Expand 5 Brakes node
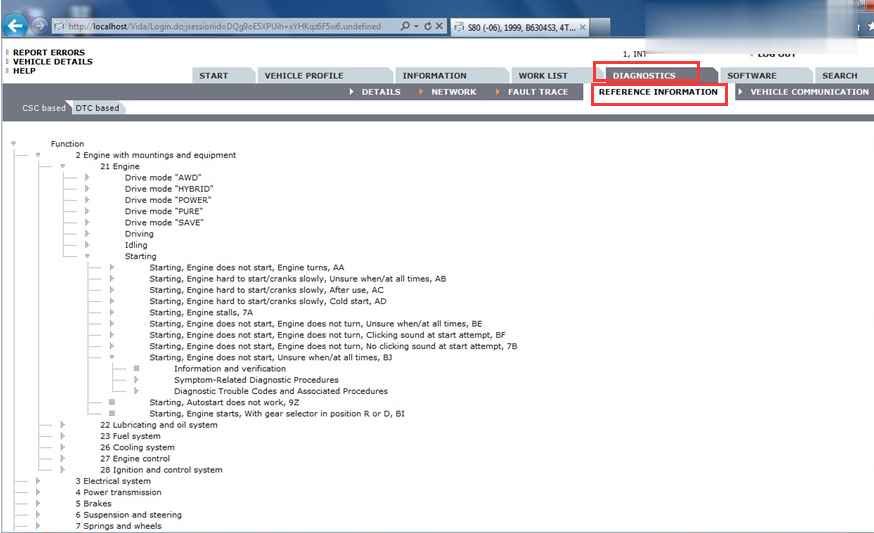 coord(38,503)
